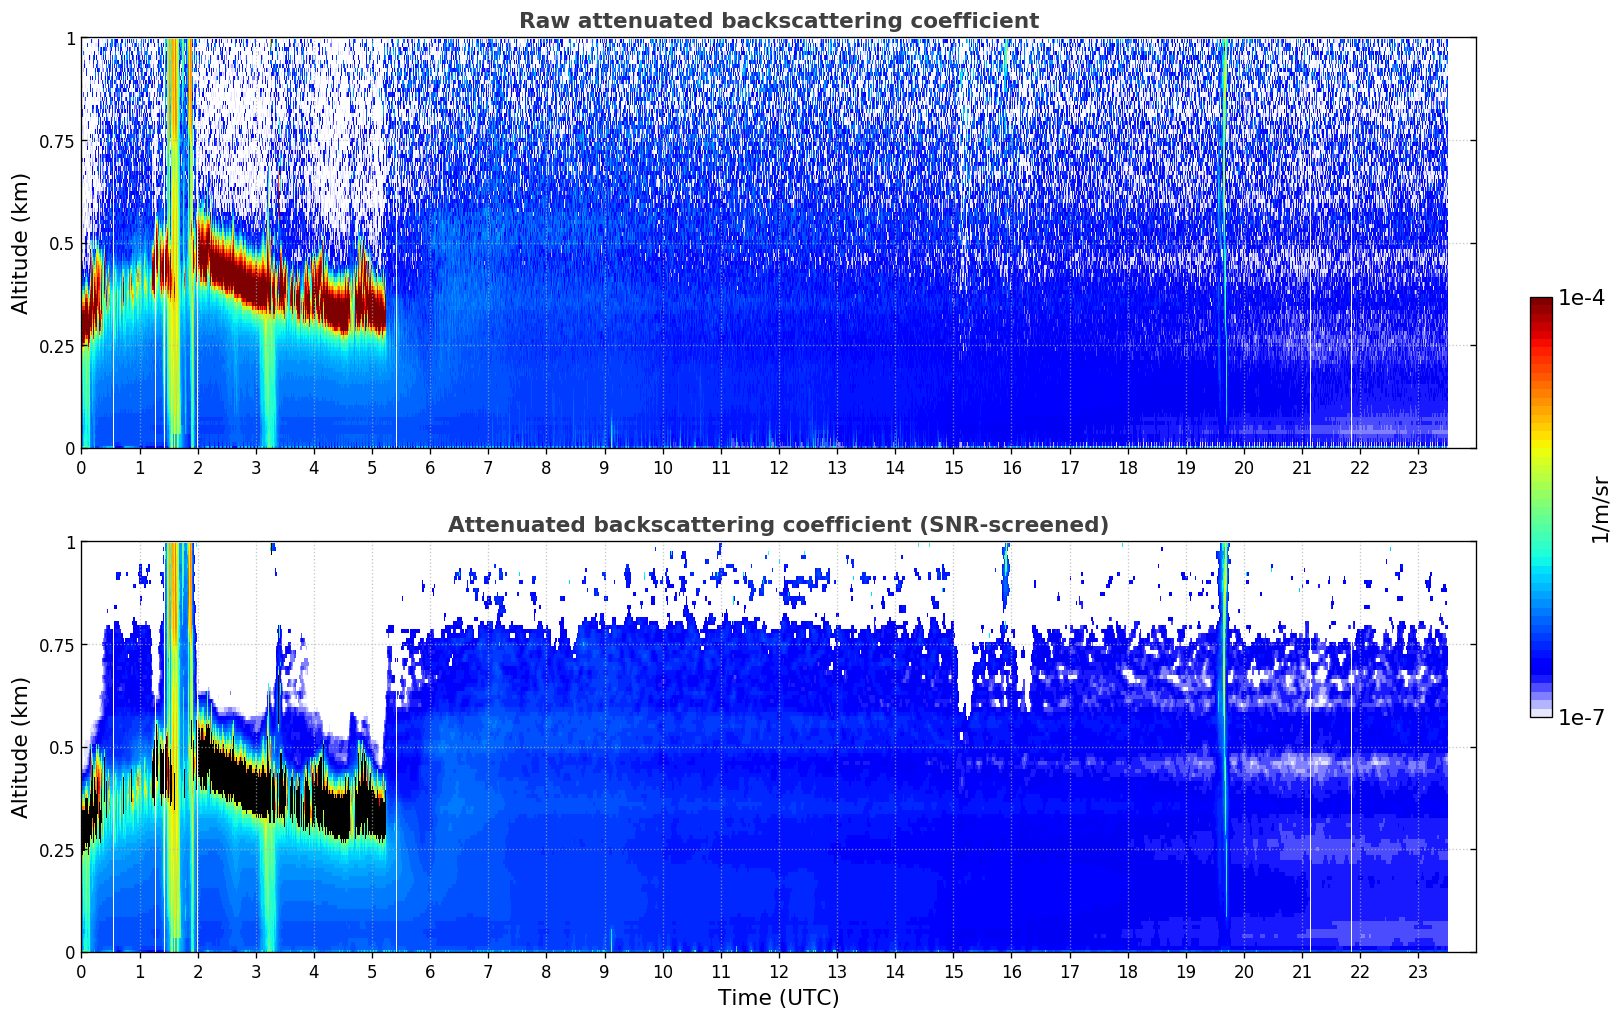Click time tick '23' under the raw plot
Image resolution: width=1621 pixels, height=1020 pixels.
pos(1418,467)
